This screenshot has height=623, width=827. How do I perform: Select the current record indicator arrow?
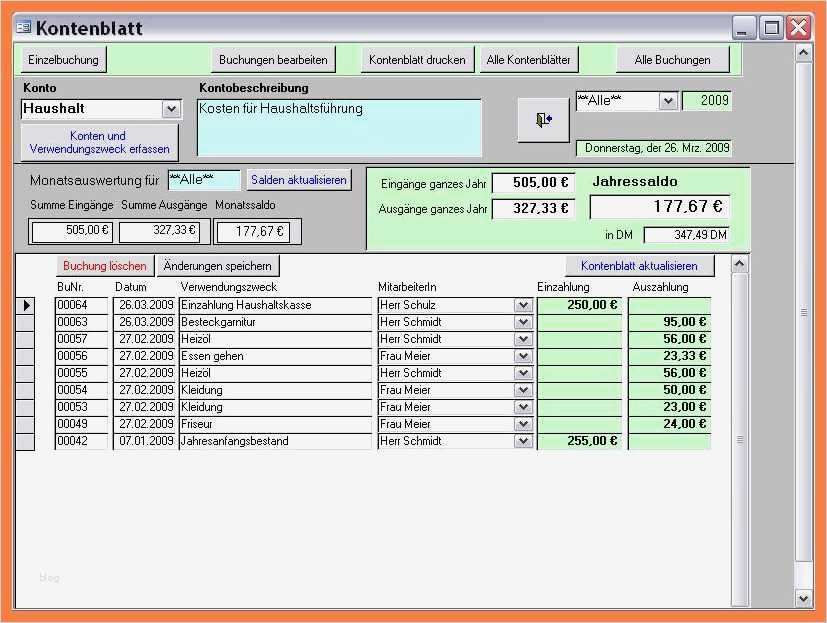coord(28,305)
